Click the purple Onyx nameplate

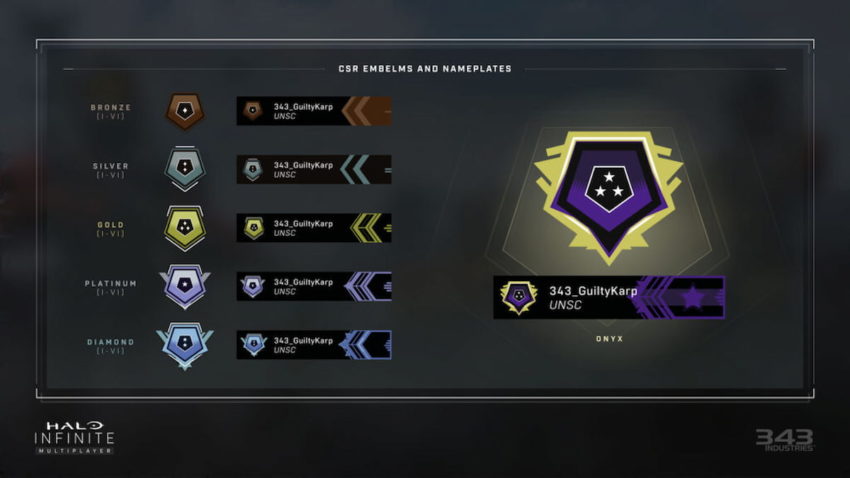[x=609, y=297]
